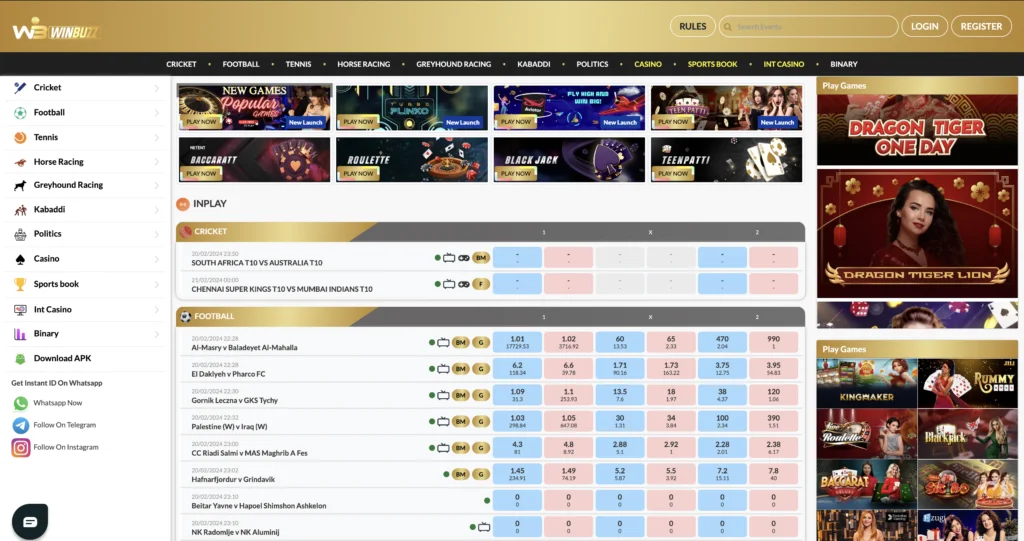Click the RULES button
The height and width of the screenshot is (541, 1024).
pyautogui.click(x=692, y=26)
